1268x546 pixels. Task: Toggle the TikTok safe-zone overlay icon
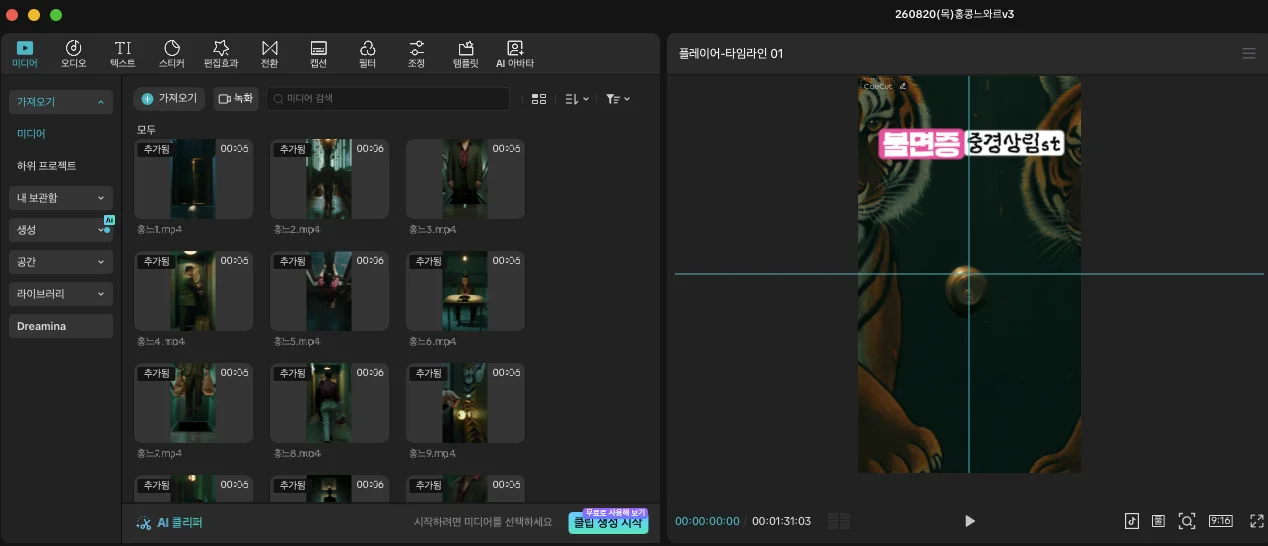[x=1132, y=521]
